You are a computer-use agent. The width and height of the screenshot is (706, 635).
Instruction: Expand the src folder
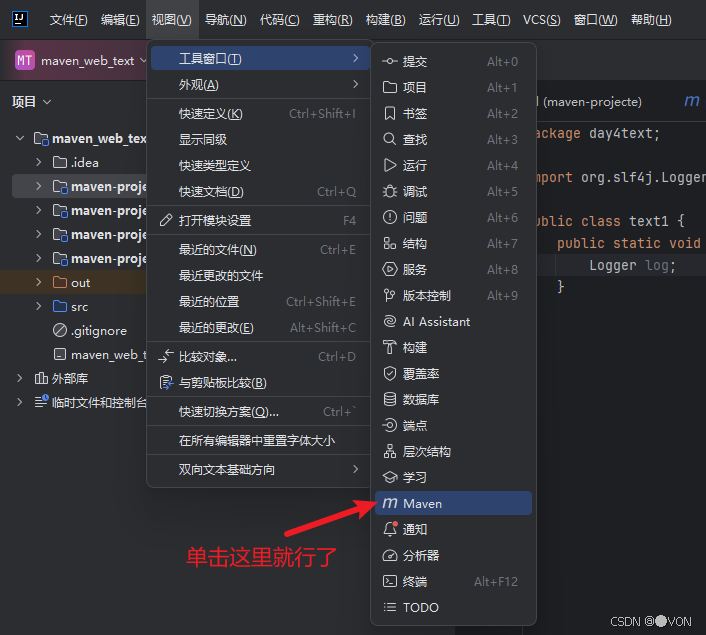pyautogui.click(x=39, y=306)
